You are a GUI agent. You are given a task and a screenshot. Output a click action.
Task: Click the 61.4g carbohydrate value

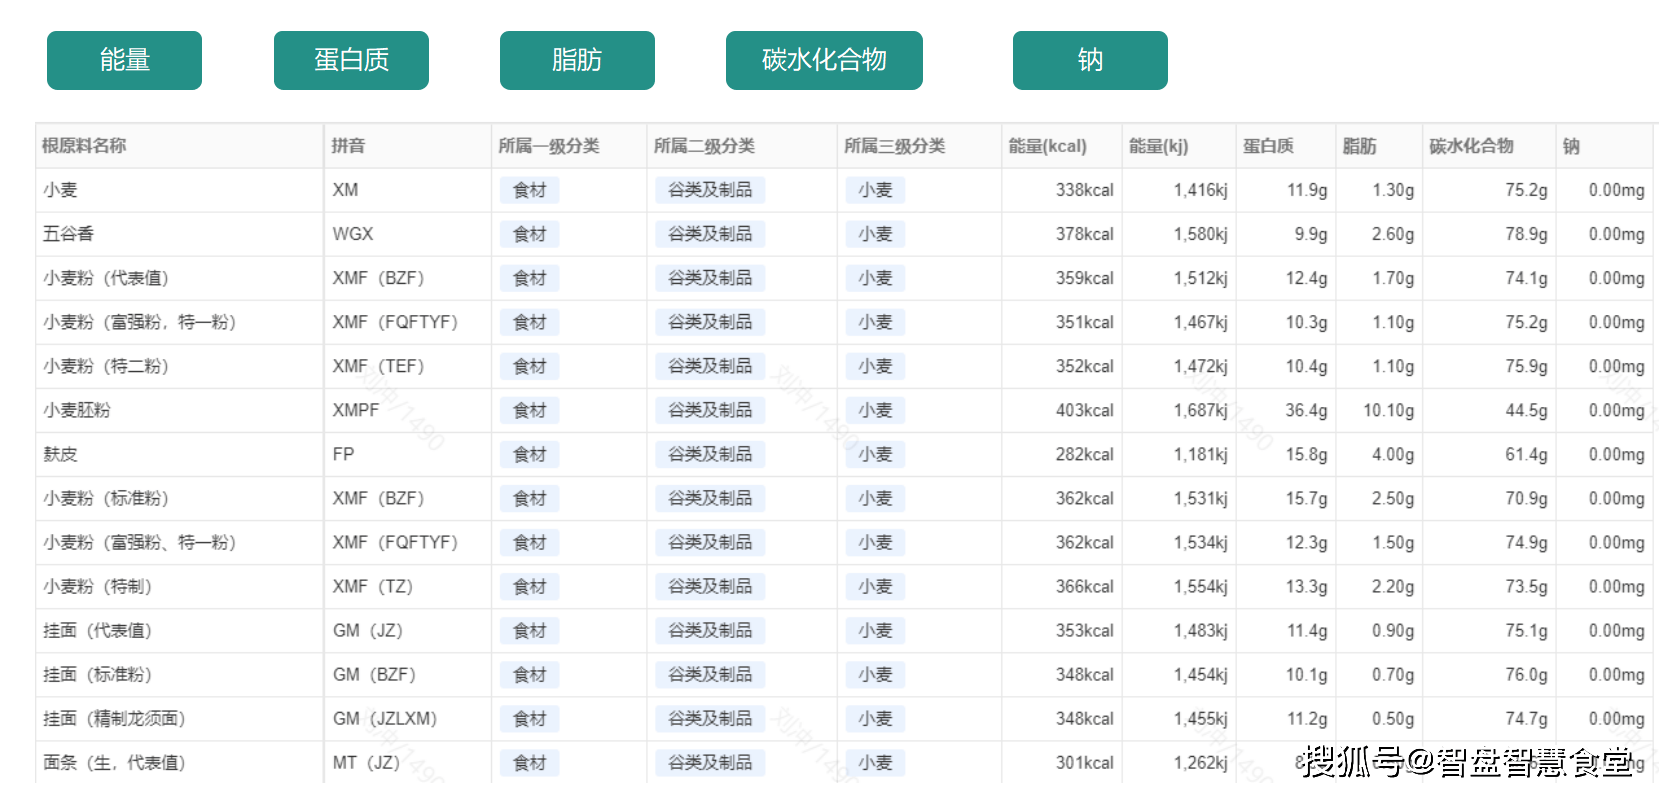[x=1526, y=454]
